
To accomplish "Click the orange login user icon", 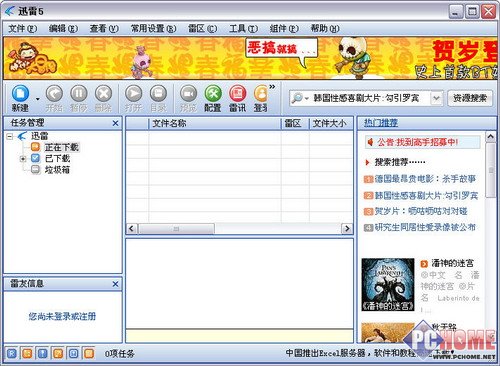I will click(x=261, y=93).
